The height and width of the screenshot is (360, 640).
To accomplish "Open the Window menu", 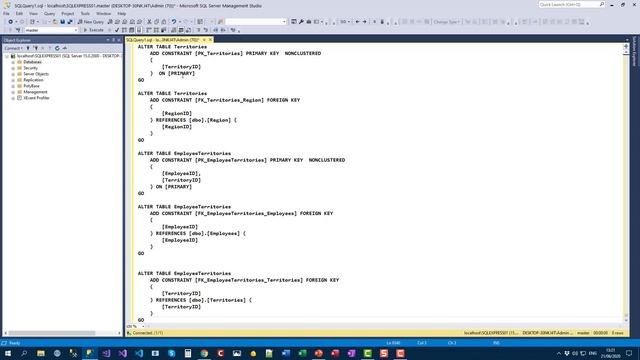I will coord(103,13).
